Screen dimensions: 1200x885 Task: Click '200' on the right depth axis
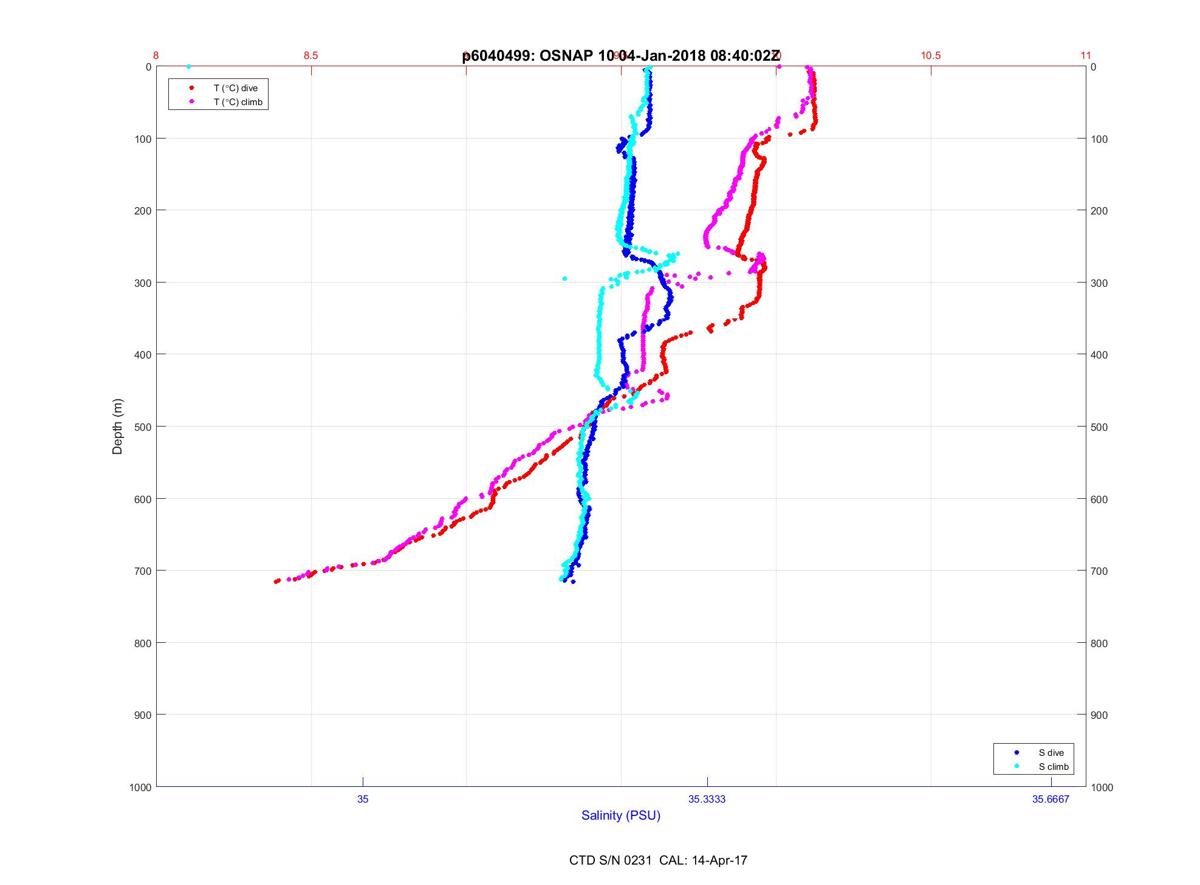[1100, 211]
